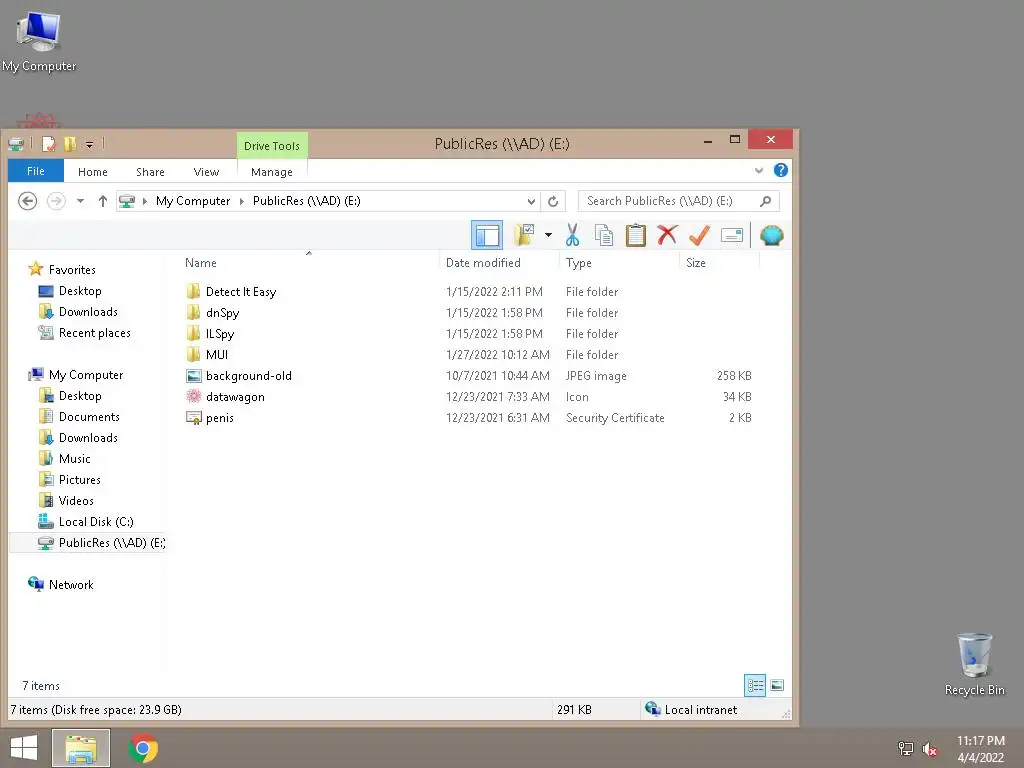
Task: Click the Up one level arrow
Action: point(103,201)
